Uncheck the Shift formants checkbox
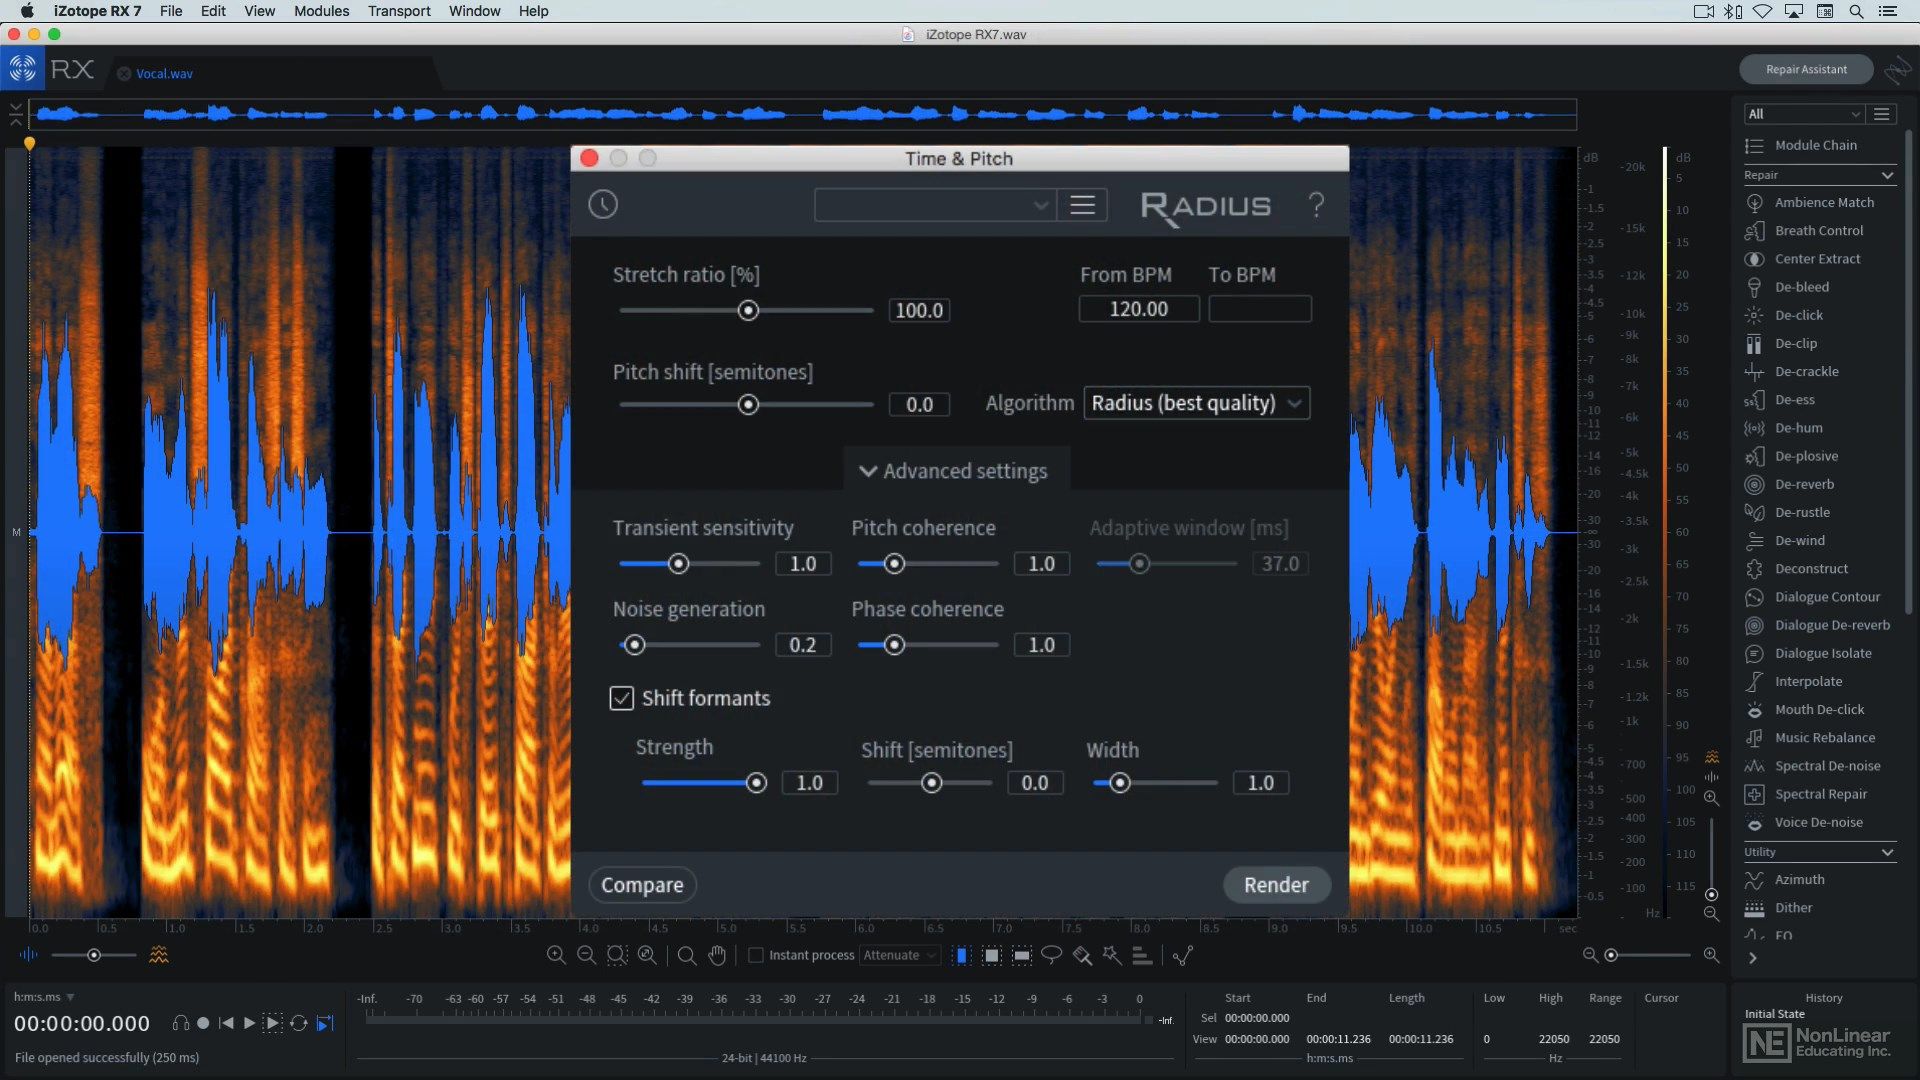This screenshot has width=1920, height=1080. click(621, 698)
